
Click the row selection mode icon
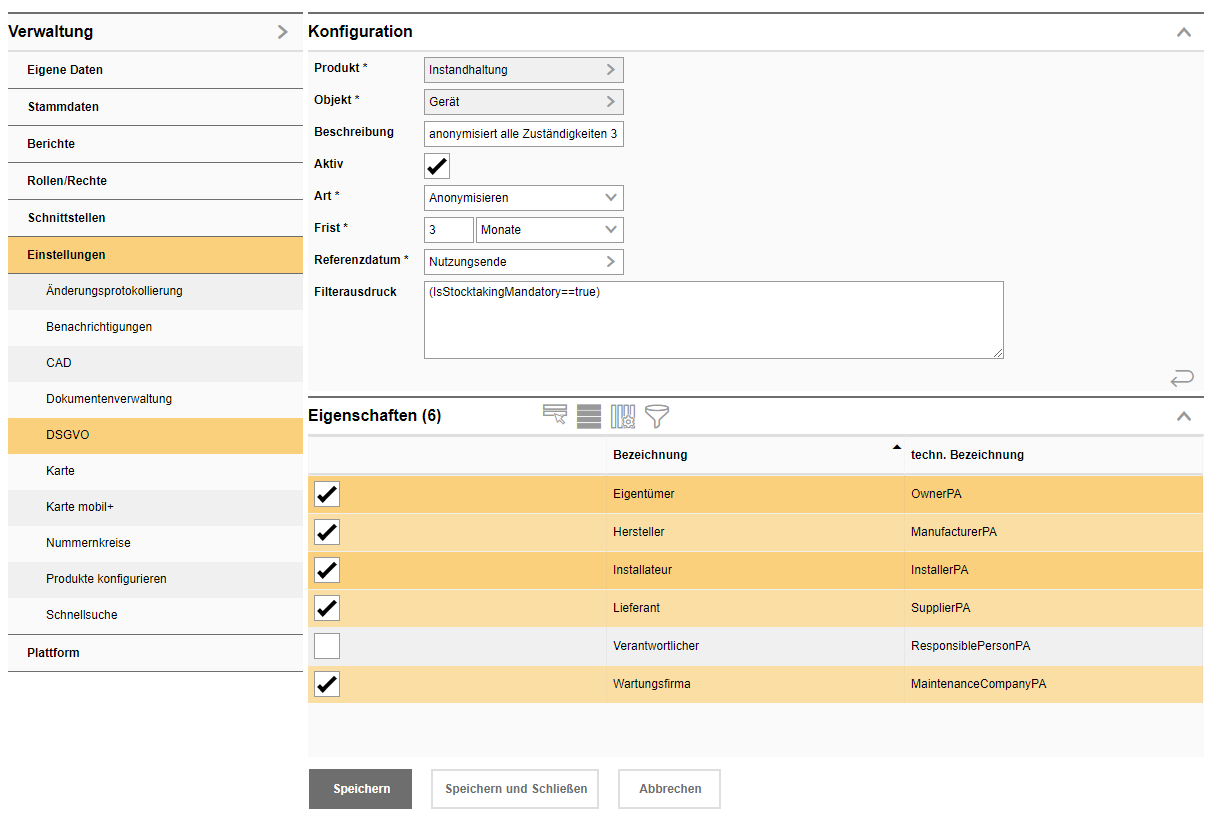555,416
